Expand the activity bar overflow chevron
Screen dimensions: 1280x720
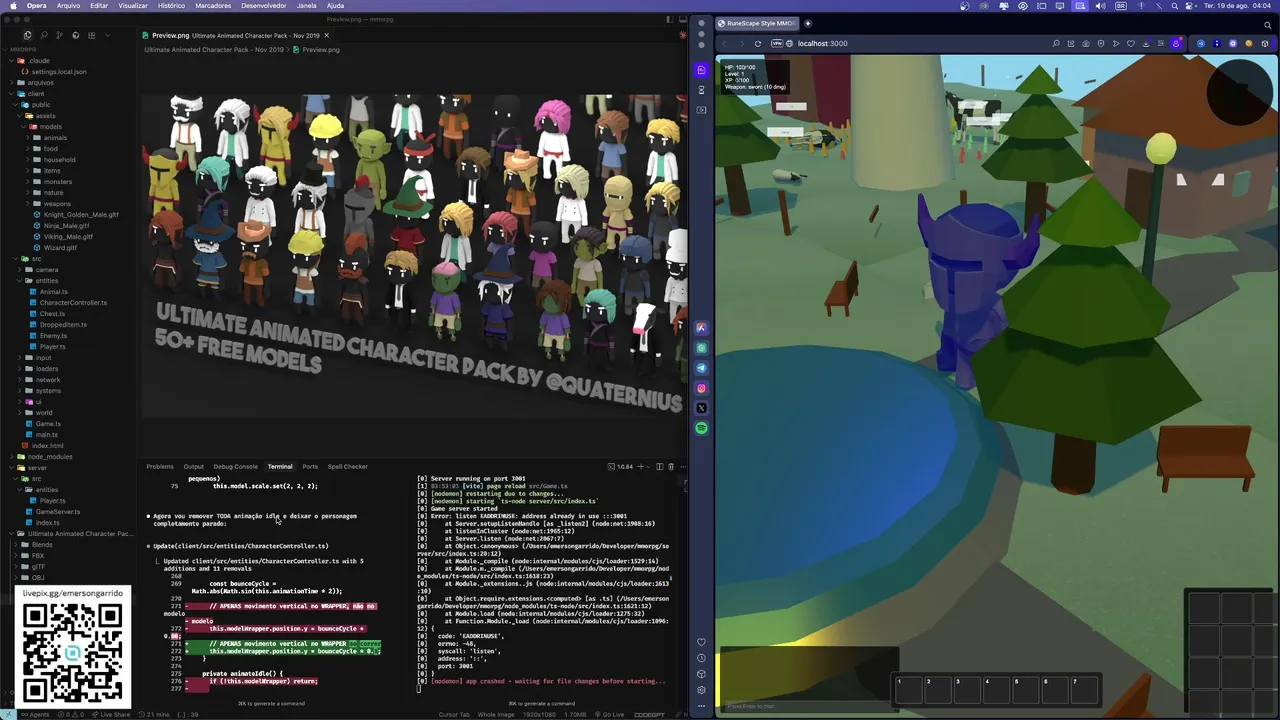click(106, 35)
